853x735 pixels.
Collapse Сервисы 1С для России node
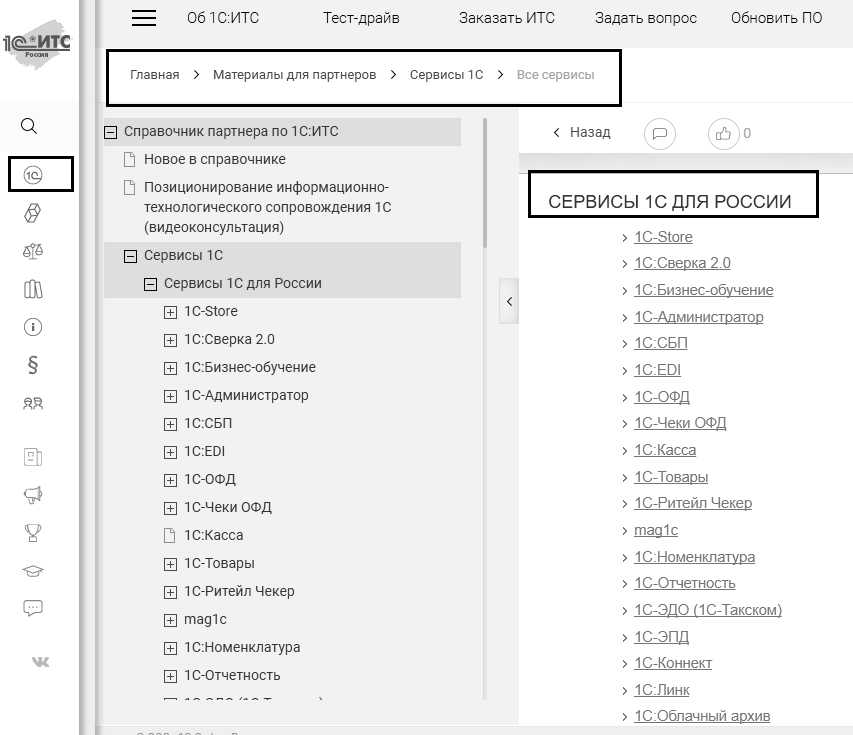click(x=151, y=284)
